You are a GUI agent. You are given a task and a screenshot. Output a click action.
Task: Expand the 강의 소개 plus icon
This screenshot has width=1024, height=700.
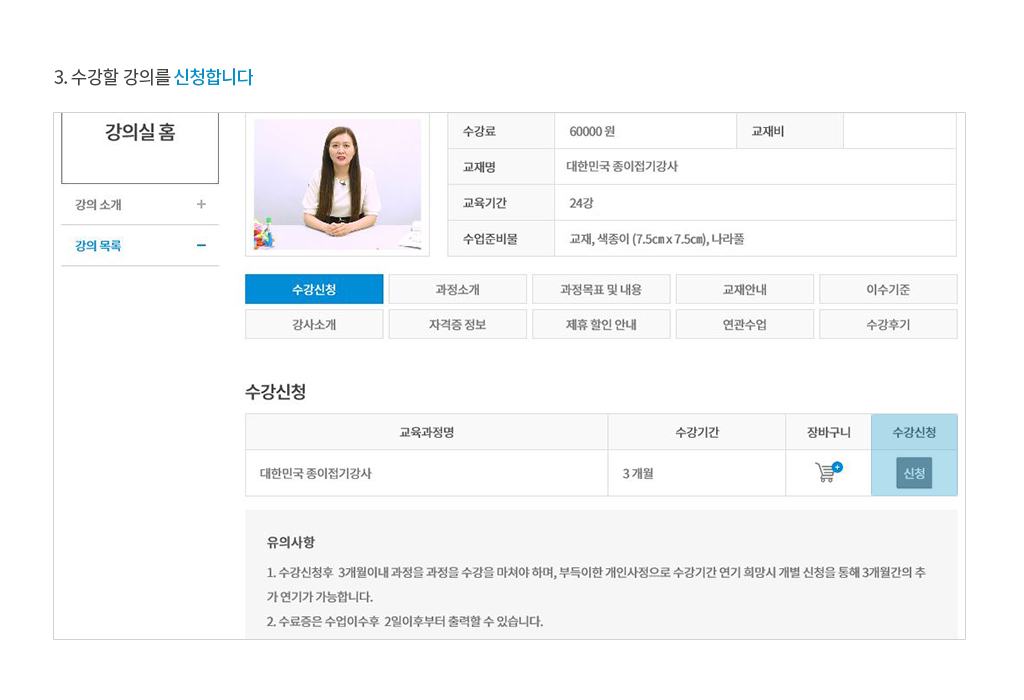201,205
